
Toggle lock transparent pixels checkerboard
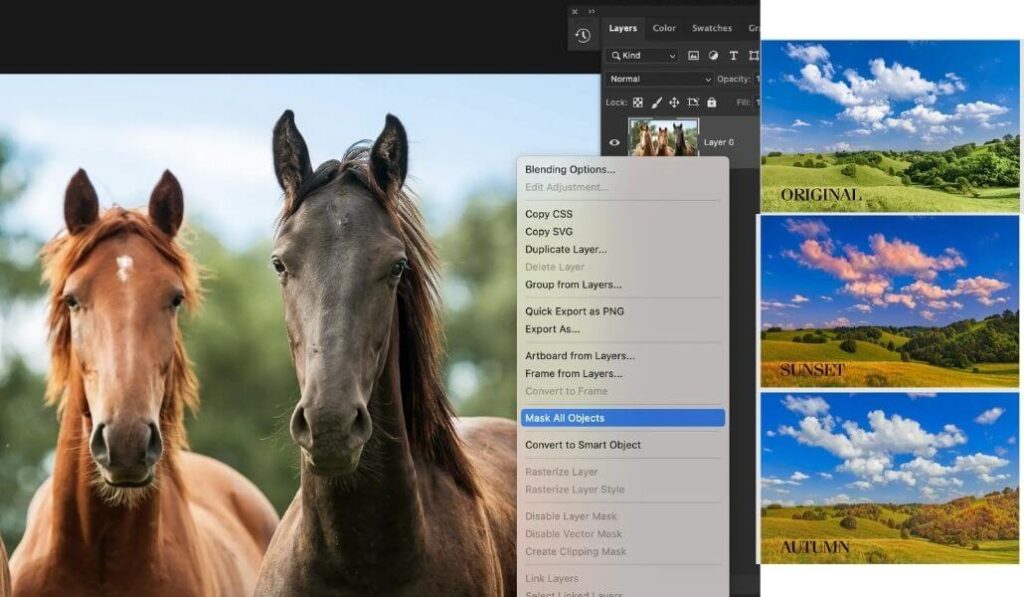point(638,102)
